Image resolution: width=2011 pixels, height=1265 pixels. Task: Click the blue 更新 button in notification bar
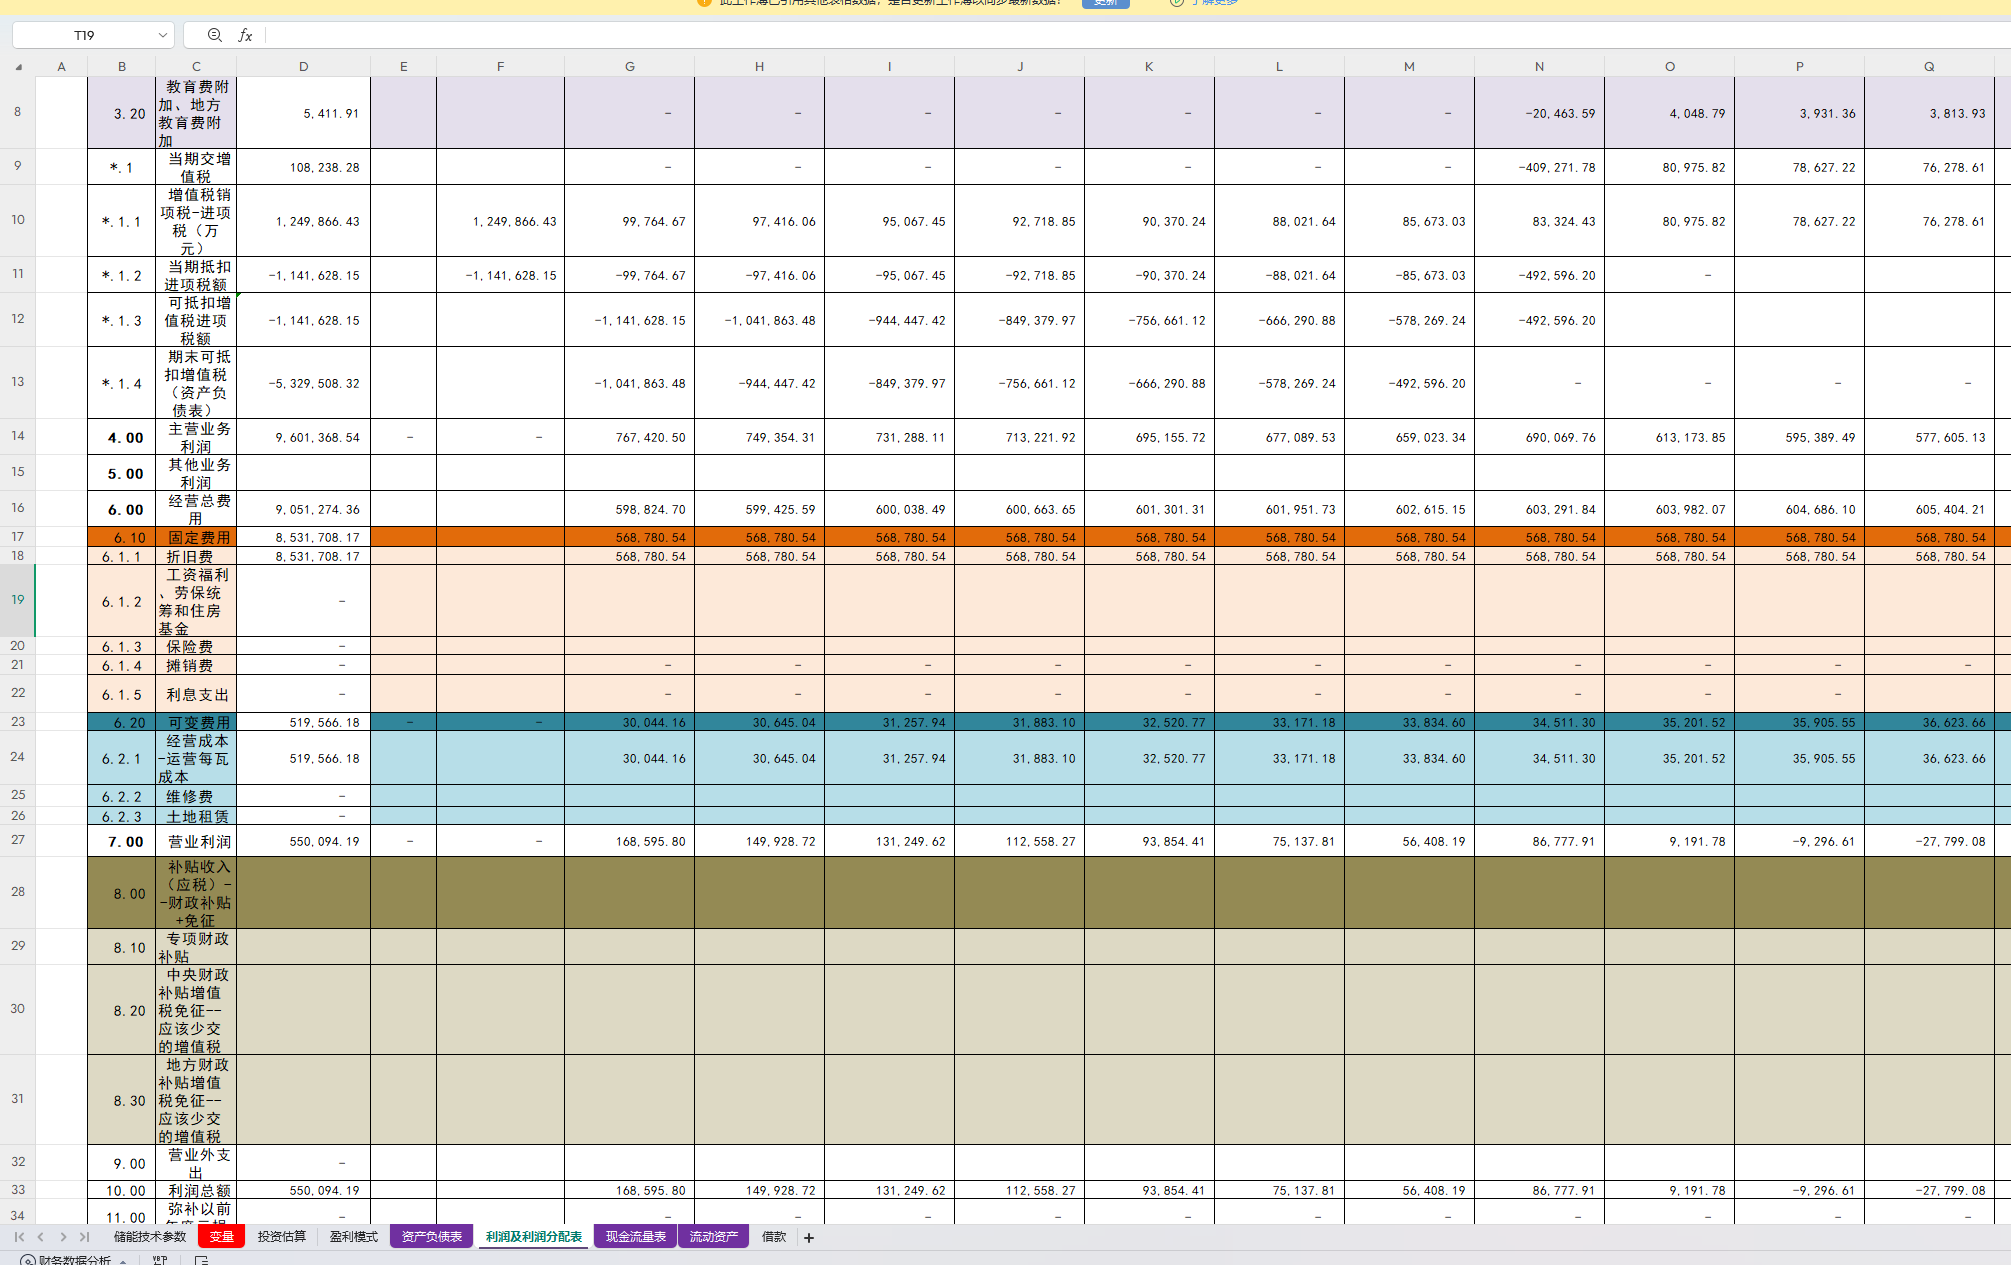click(1105, 3)
